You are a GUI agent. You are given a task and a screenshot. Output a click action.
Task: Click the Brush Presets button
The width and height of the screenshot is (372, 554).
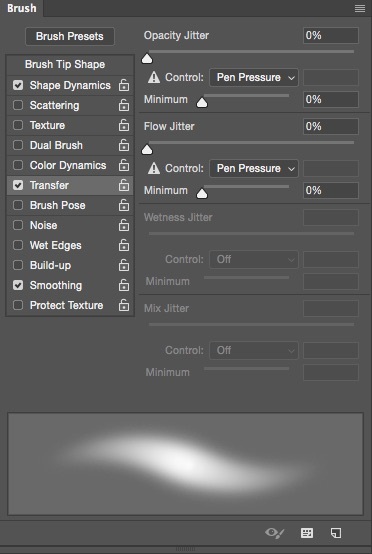pos(70,36)
